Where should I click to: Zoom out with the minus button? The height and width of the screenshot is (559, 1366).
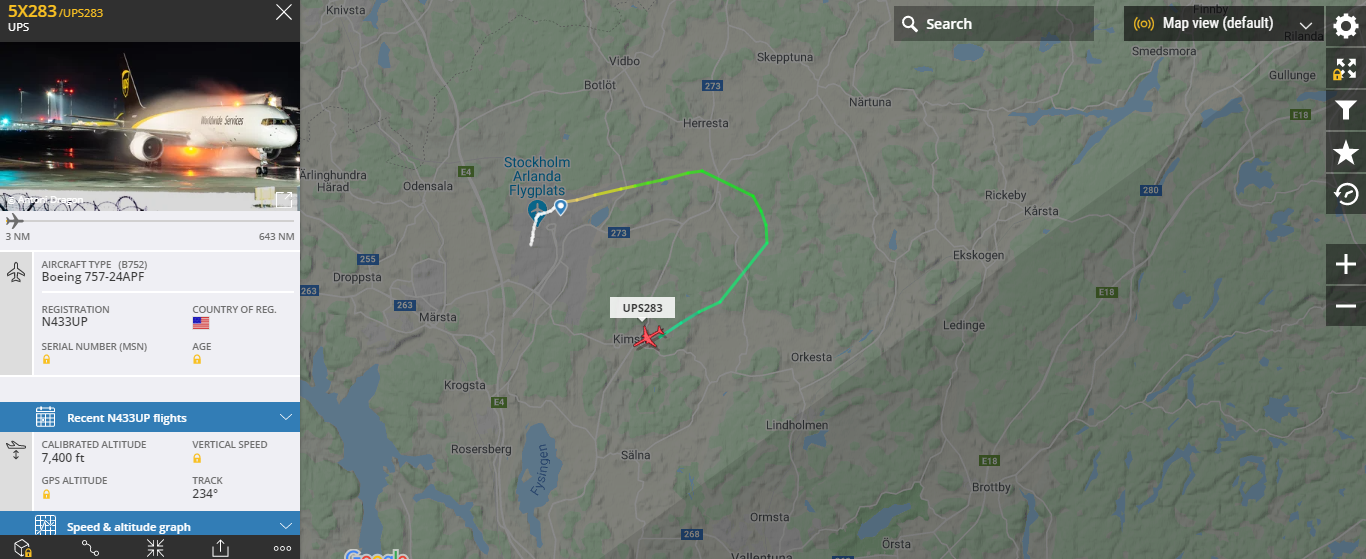1346,306
